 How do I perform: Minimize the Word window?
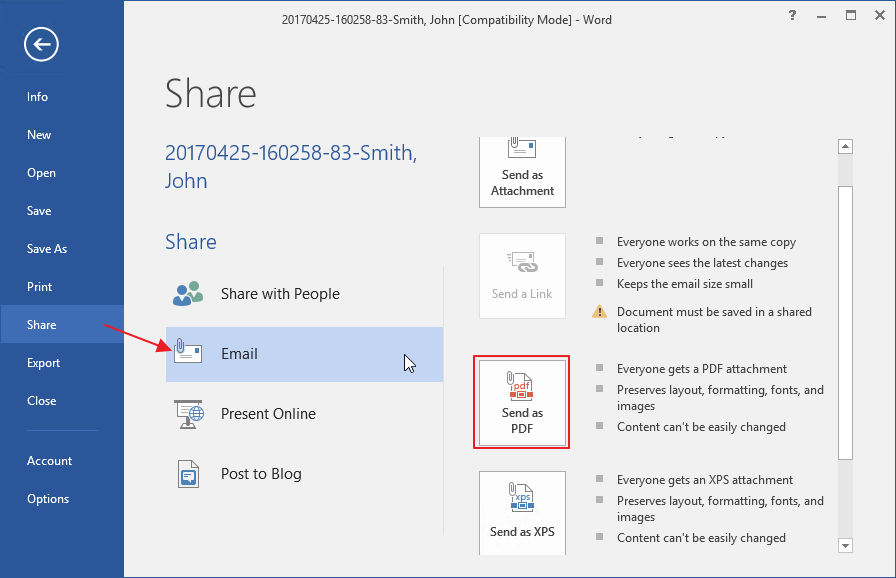(821, 16)
